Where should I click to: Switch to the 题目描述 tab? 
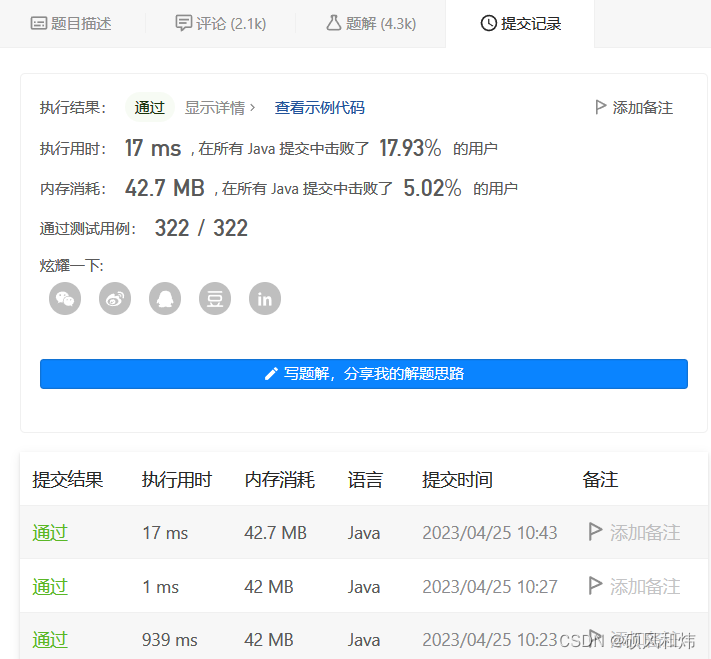click(x=71, y=23)
